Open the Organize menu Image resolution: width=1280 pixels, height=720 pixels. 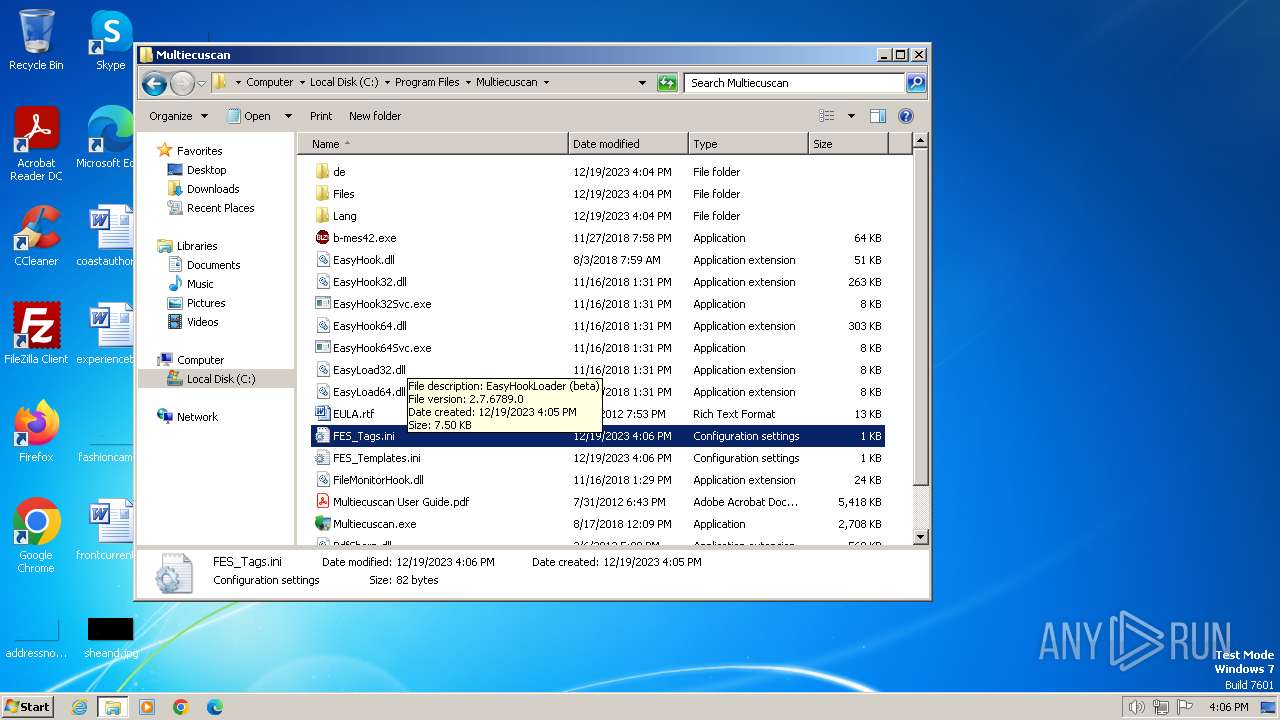[x=178, y=116]
